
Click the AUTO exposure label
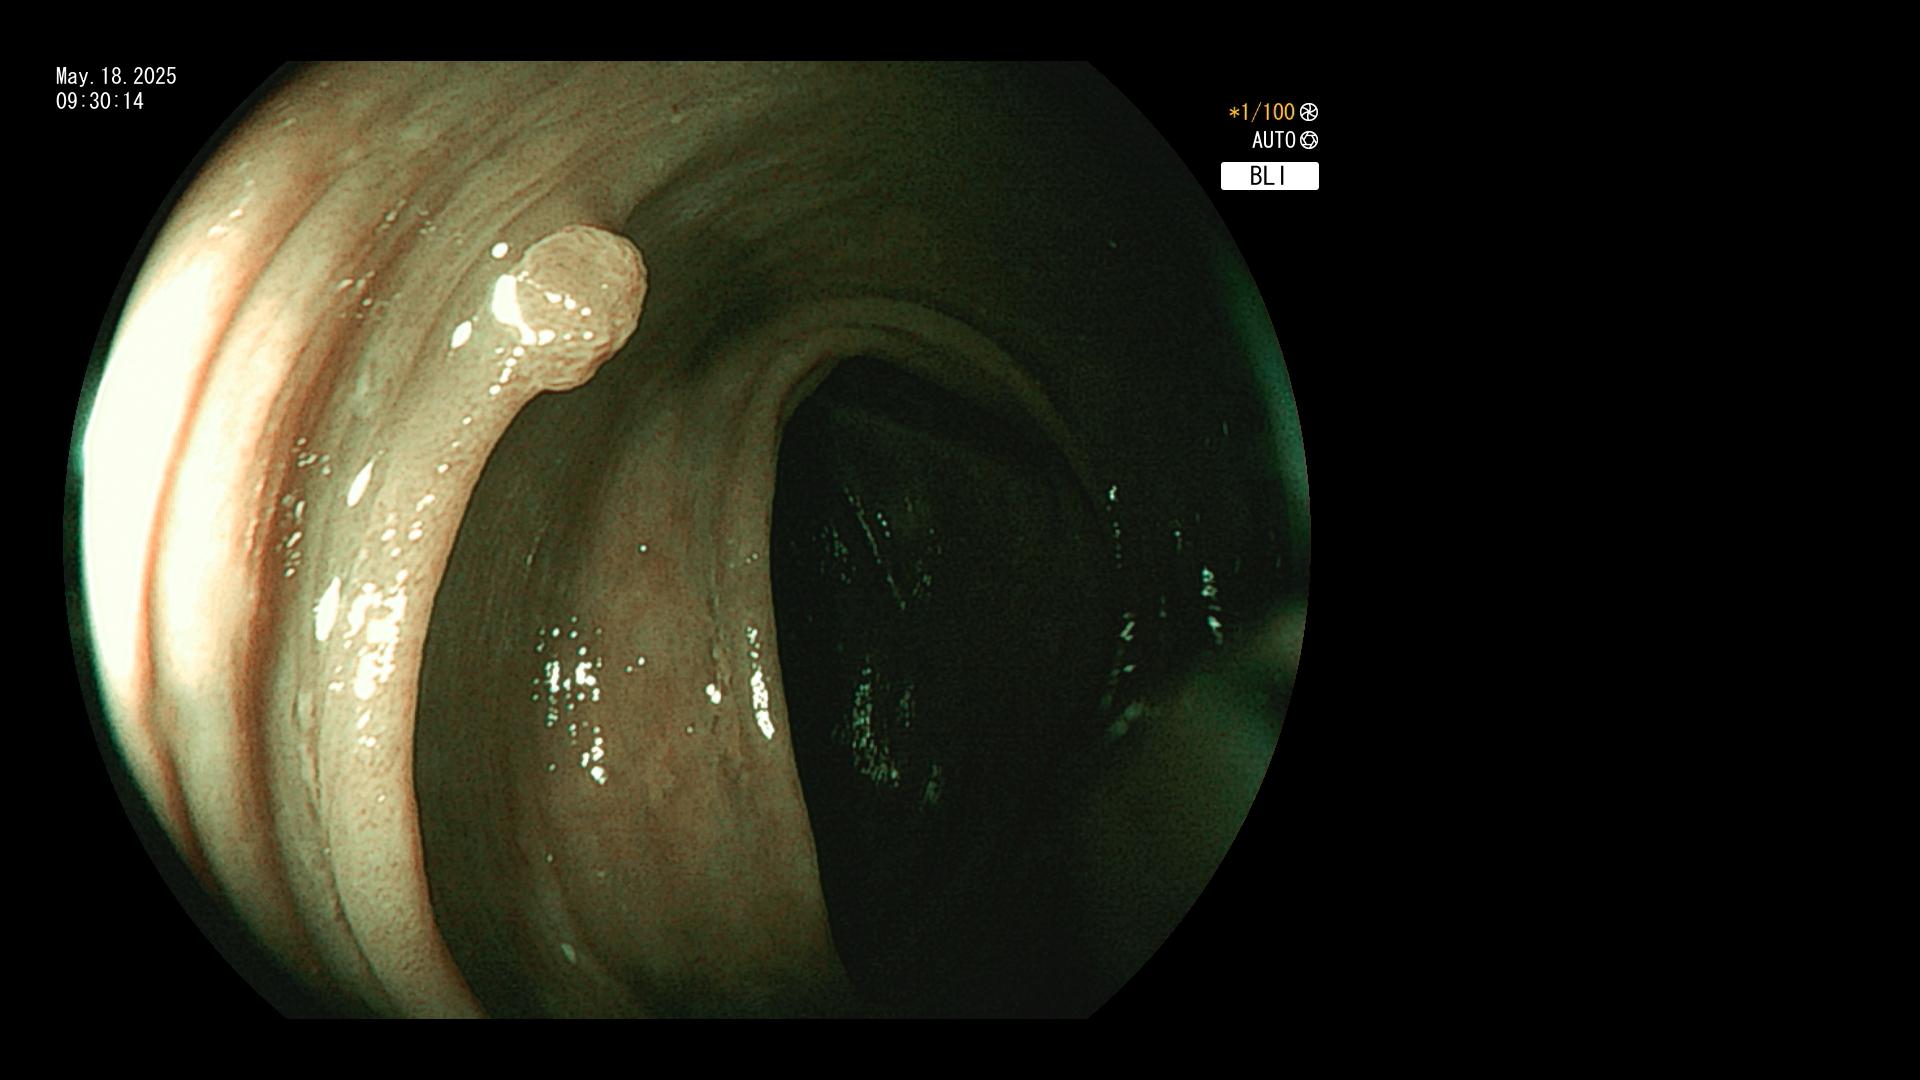(1274, 141)
